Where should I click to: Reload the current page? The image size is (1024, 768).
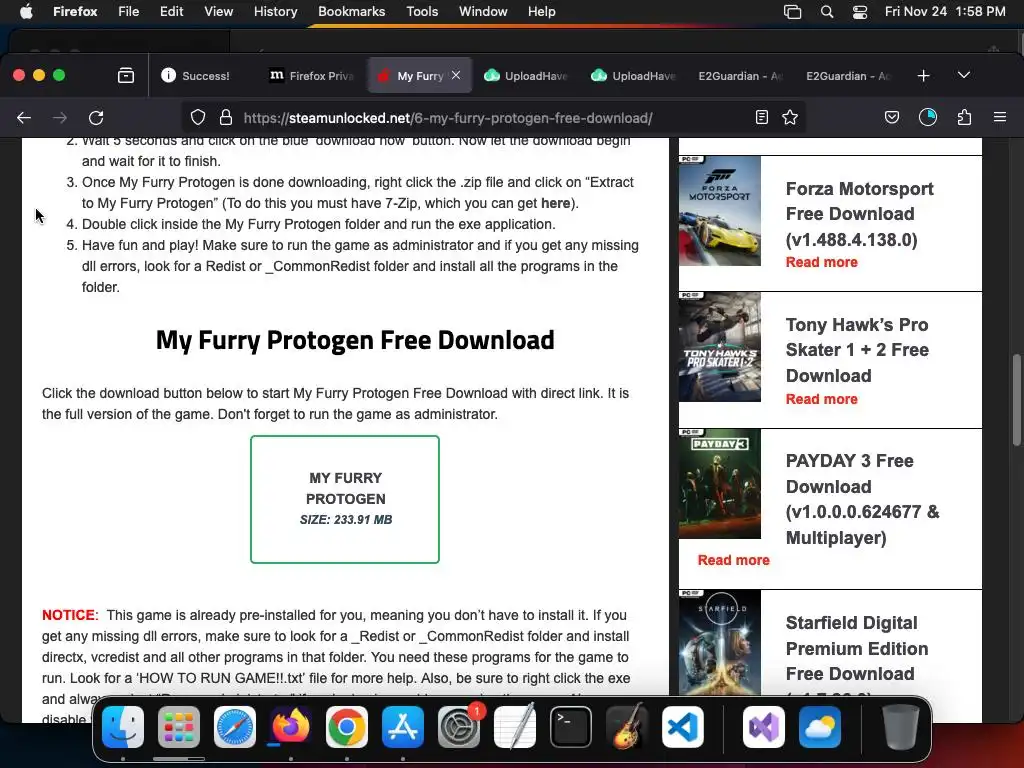pyautogui.click(x=96, y=118)
